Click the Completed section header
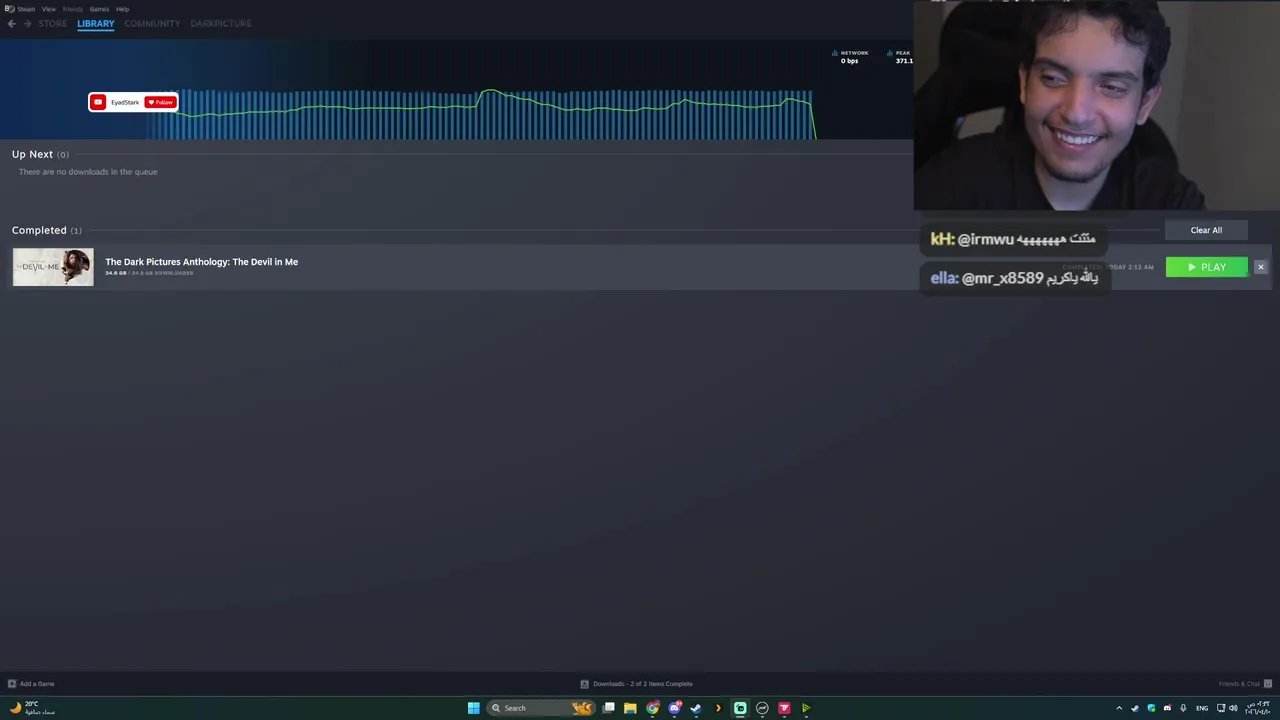Viewport: 1280px width, 720px height. pos(47,230)
